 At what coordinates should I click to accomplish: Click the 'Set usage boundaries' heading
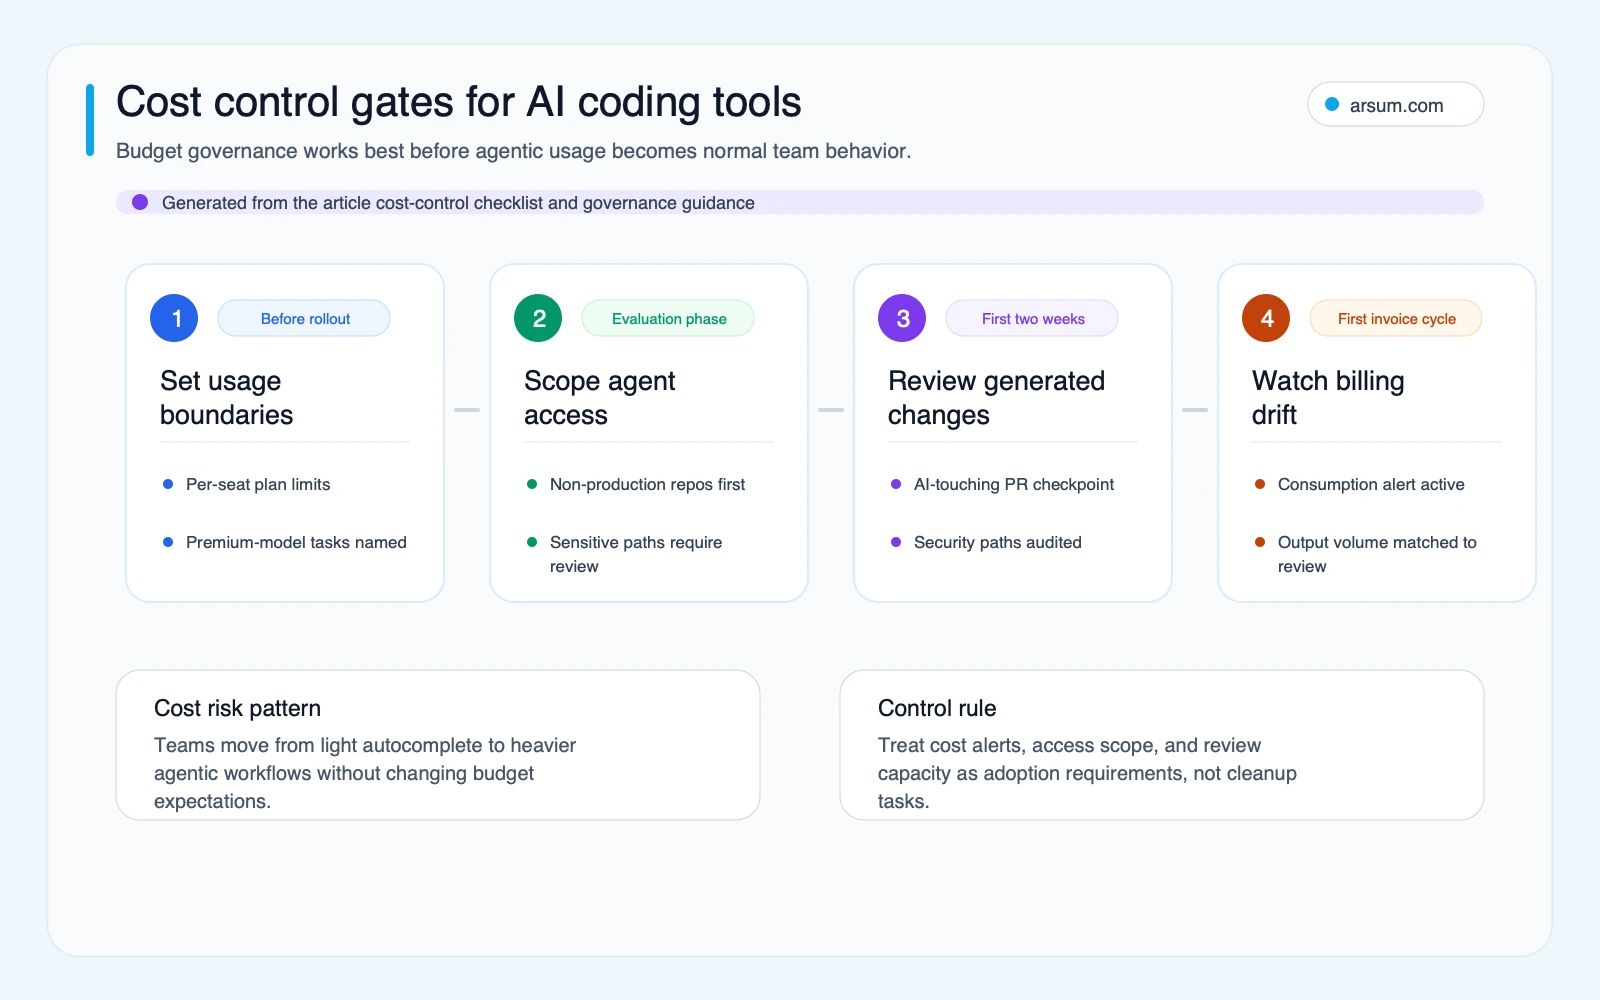[x=227, y=398]
